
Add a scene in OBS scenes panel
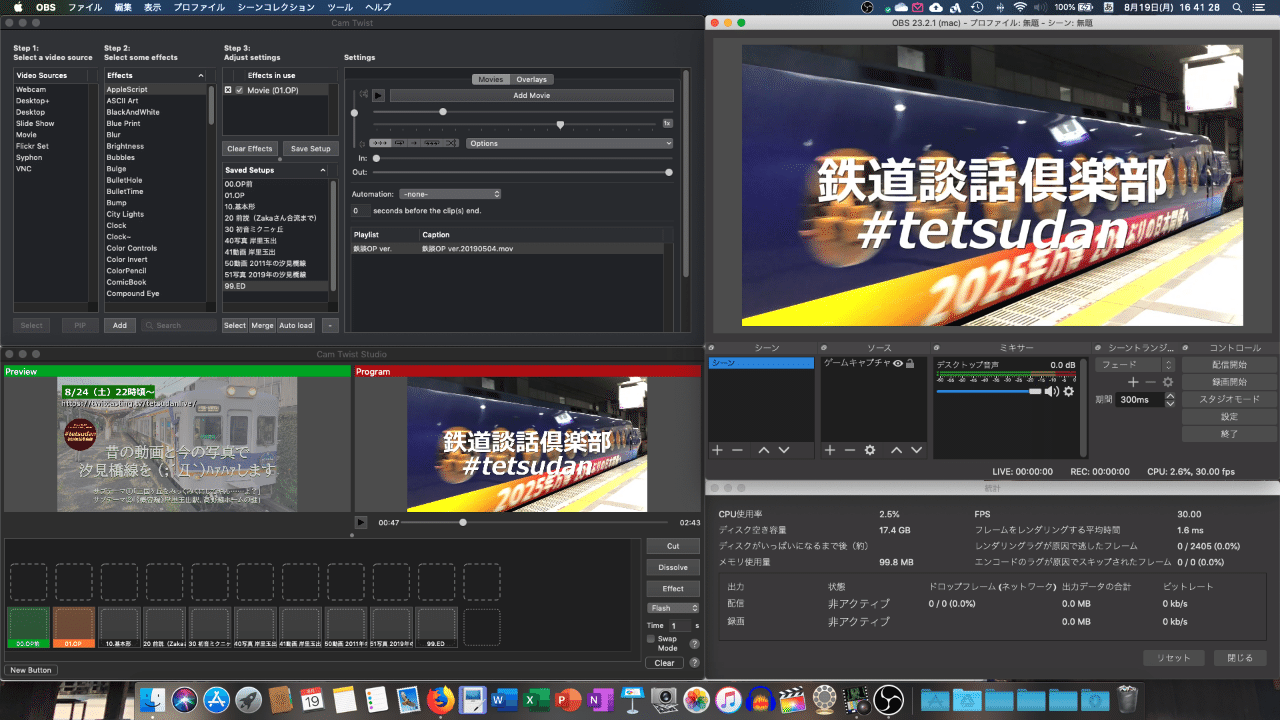pos(717,451)
